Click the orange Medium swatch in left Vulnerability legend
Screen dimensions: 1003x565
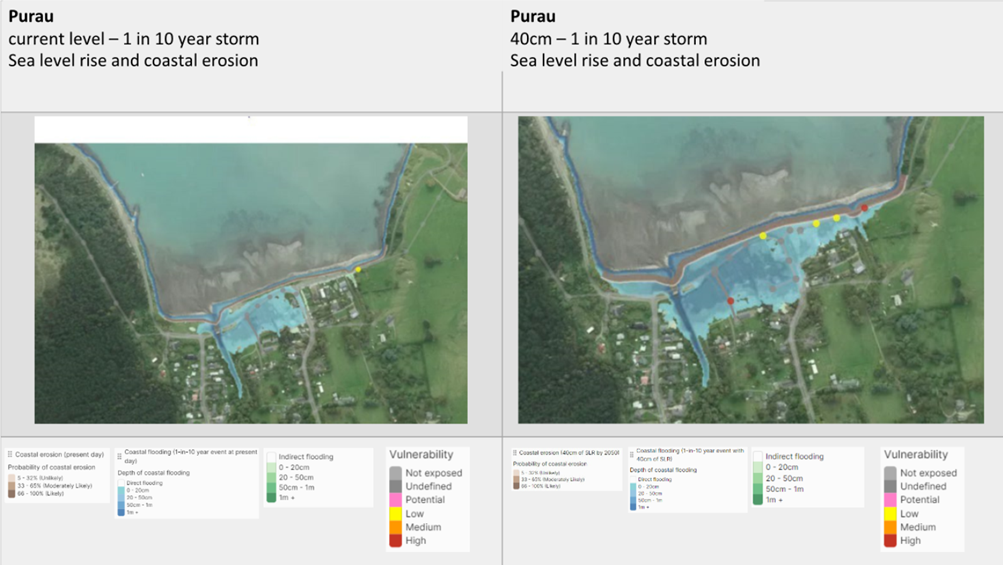tap(397, 527)
